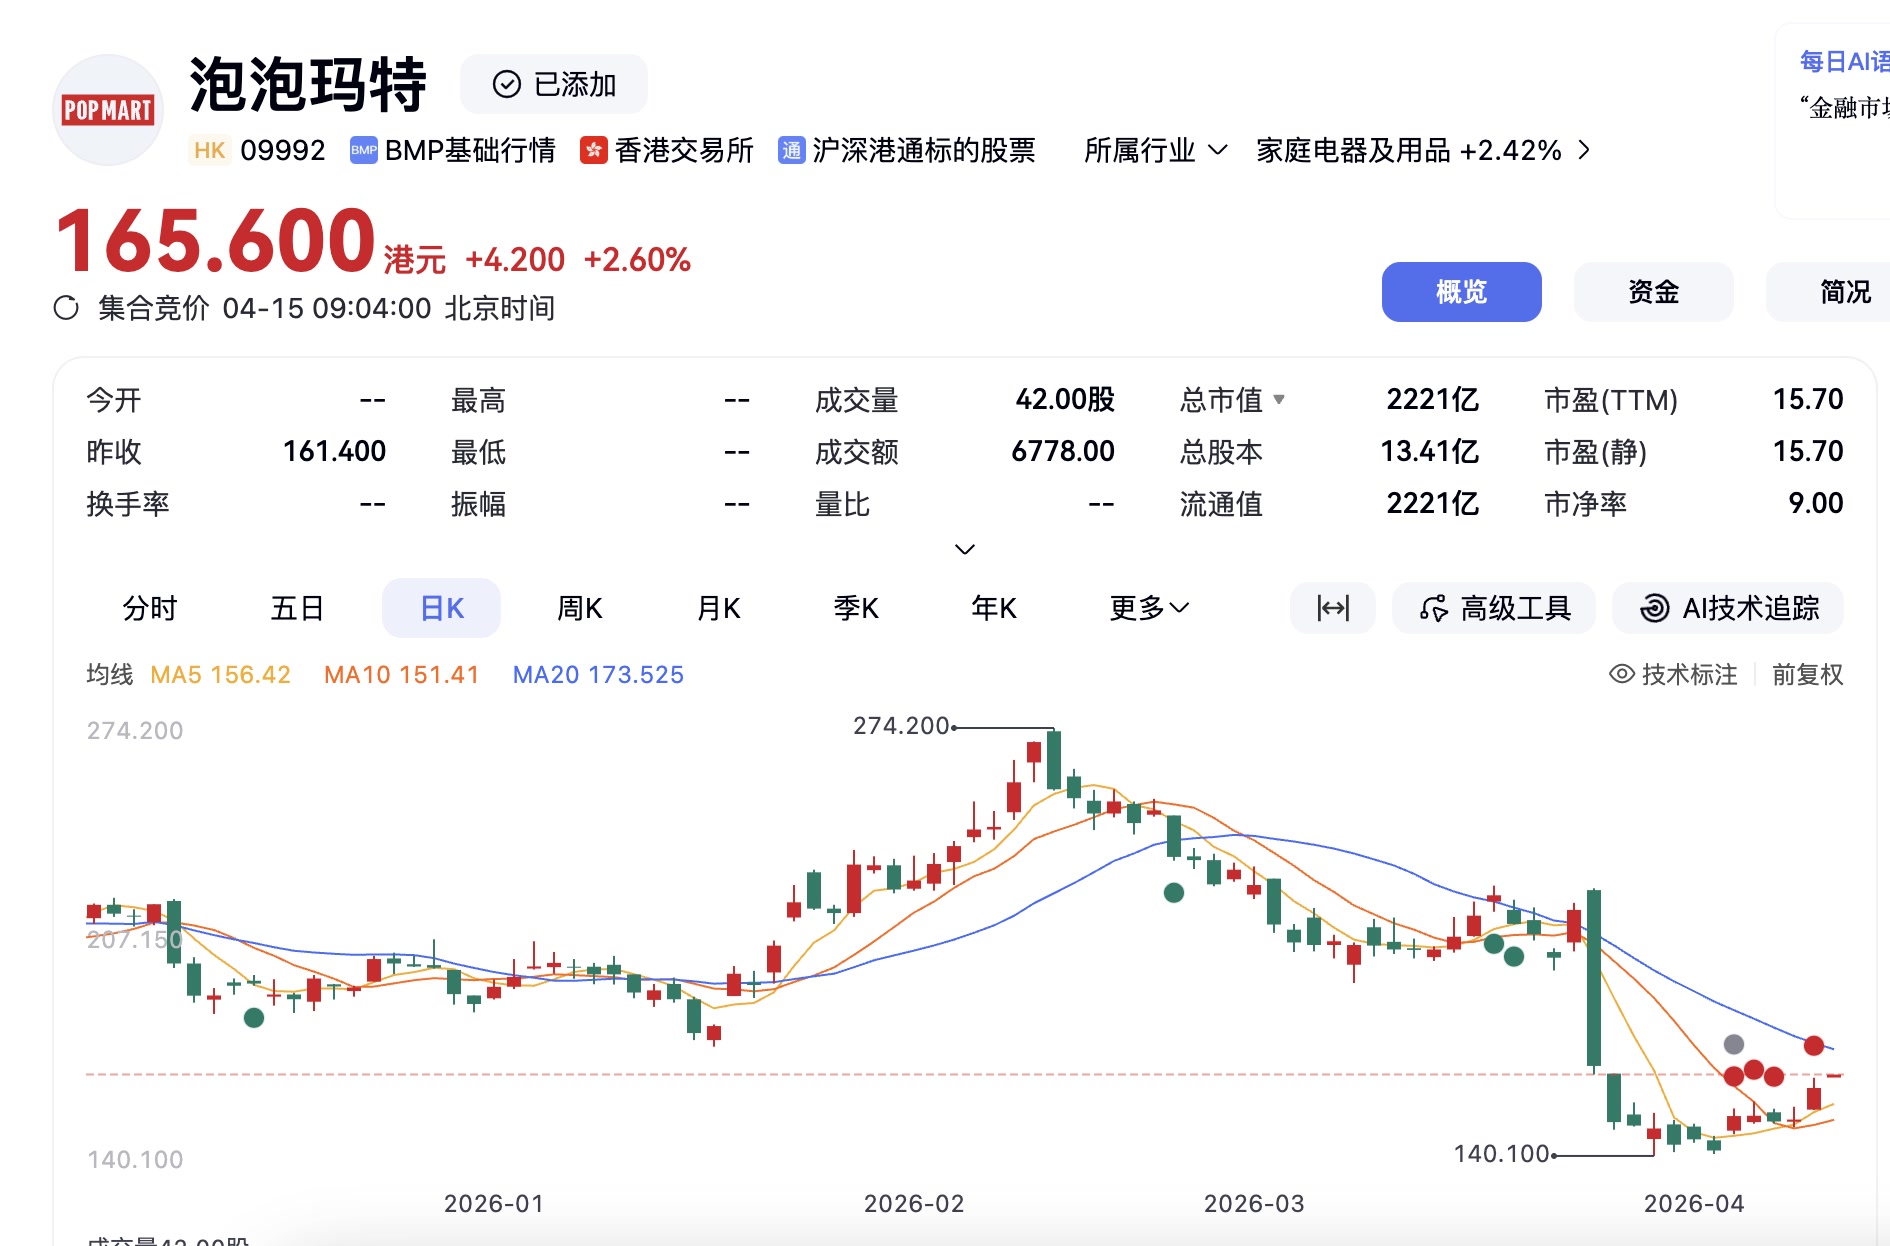
Task: Select the 分时 intraday tab
Action: point(150,608)
